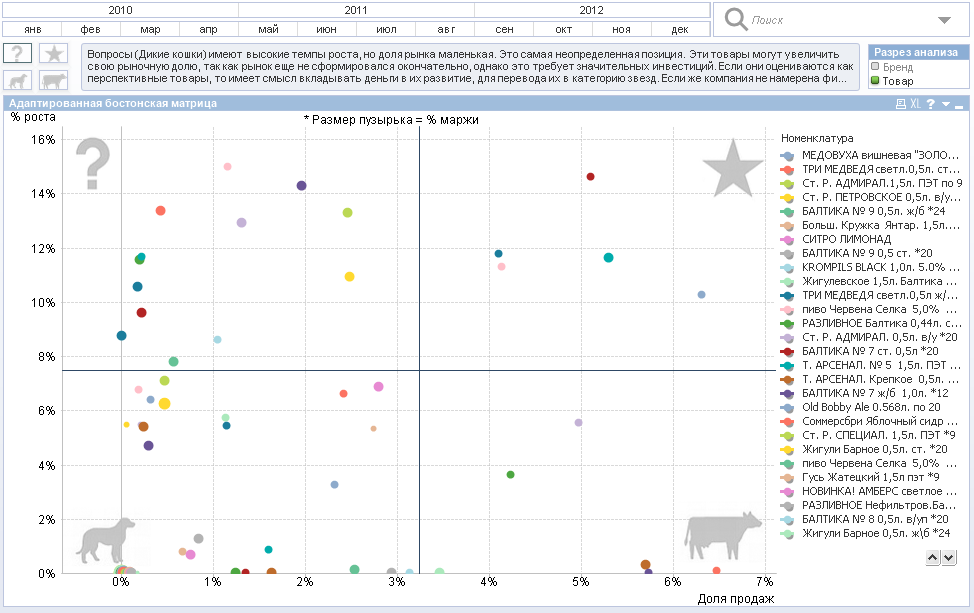Select the dog quadrant button
The height and width of the screenshot is (613, 974).
tap(19, 82)
